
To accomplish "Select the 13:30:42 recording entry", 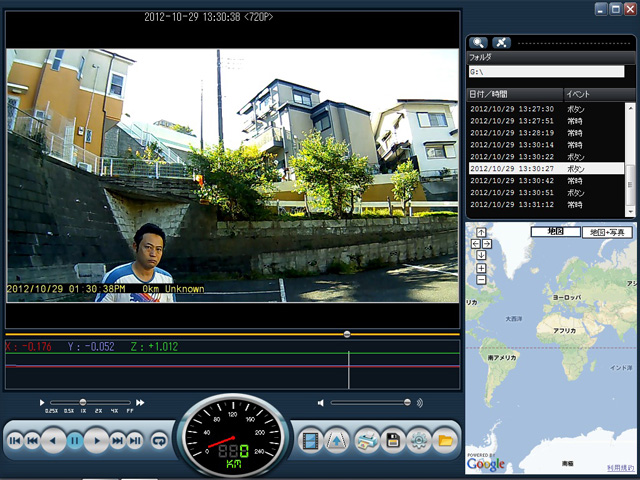I will point(512,181).
